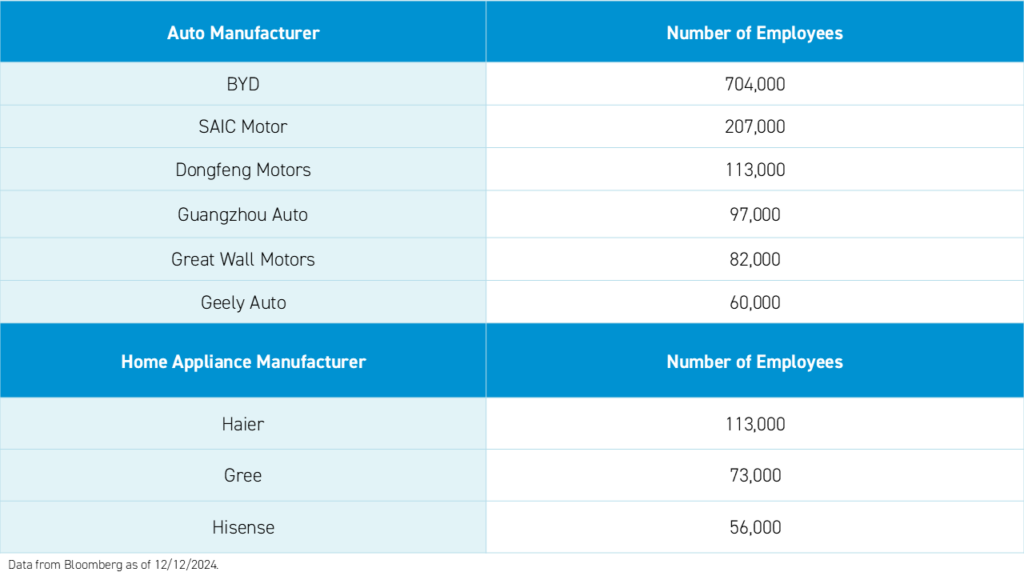
Task: Select the Hisense cell
Action: point(243,527)
